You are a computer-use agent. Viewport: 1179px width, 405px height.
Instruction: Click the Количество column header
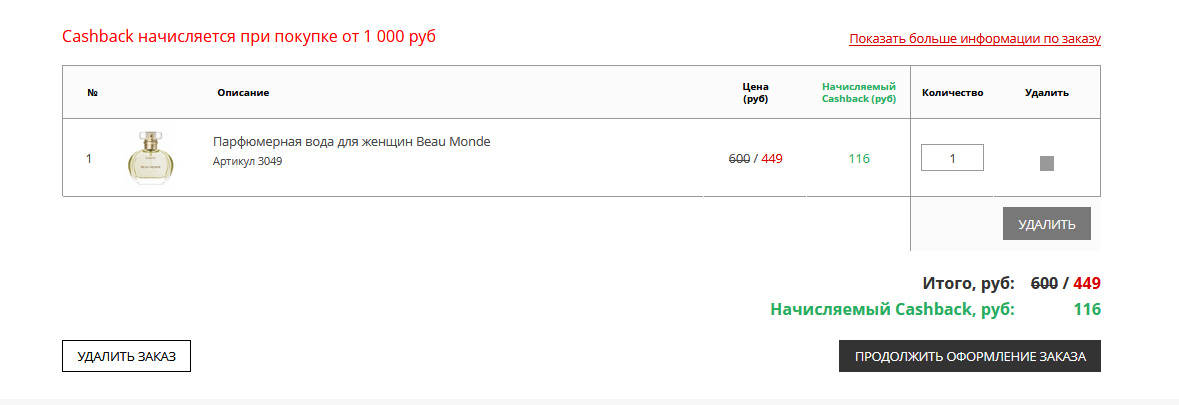click(x=953, y=92)
